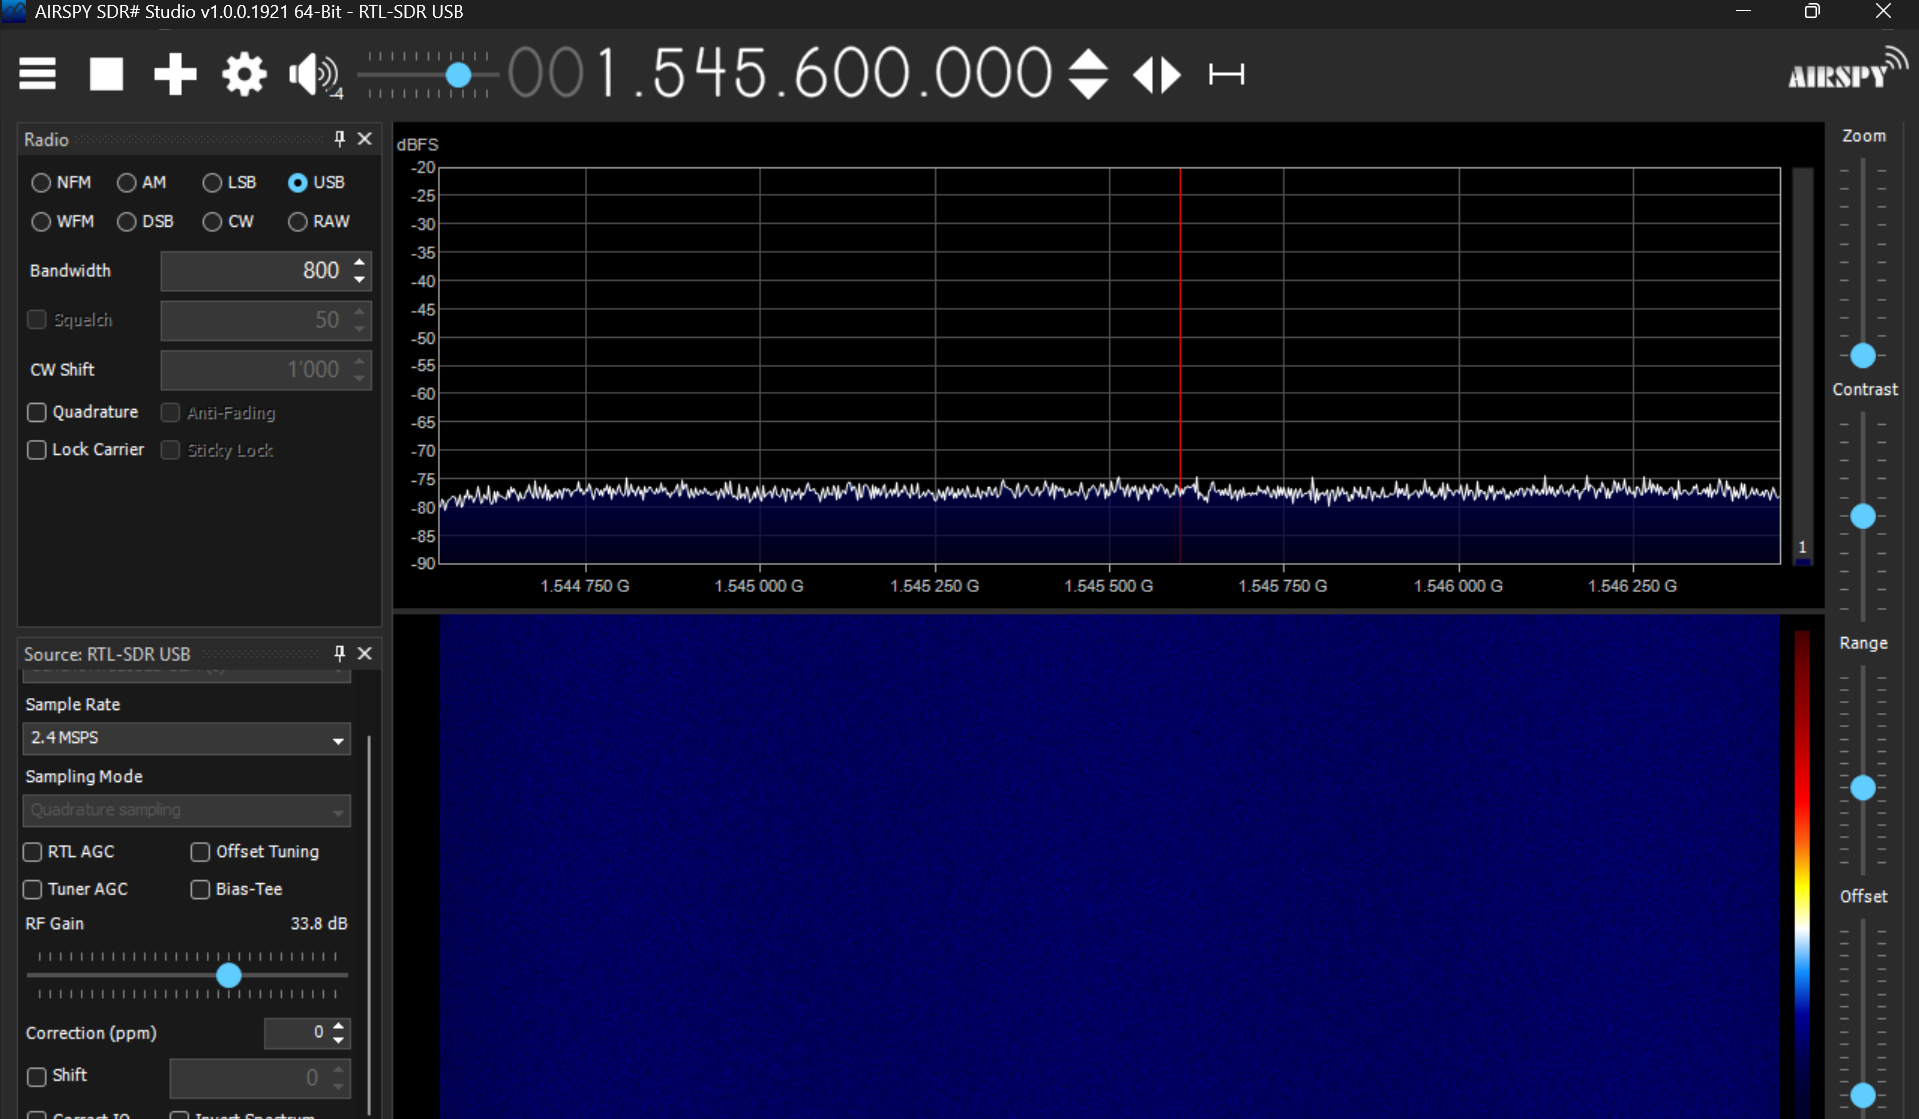
Task: Check the Tuner AGC option
Action: click(x=31, y=889)
